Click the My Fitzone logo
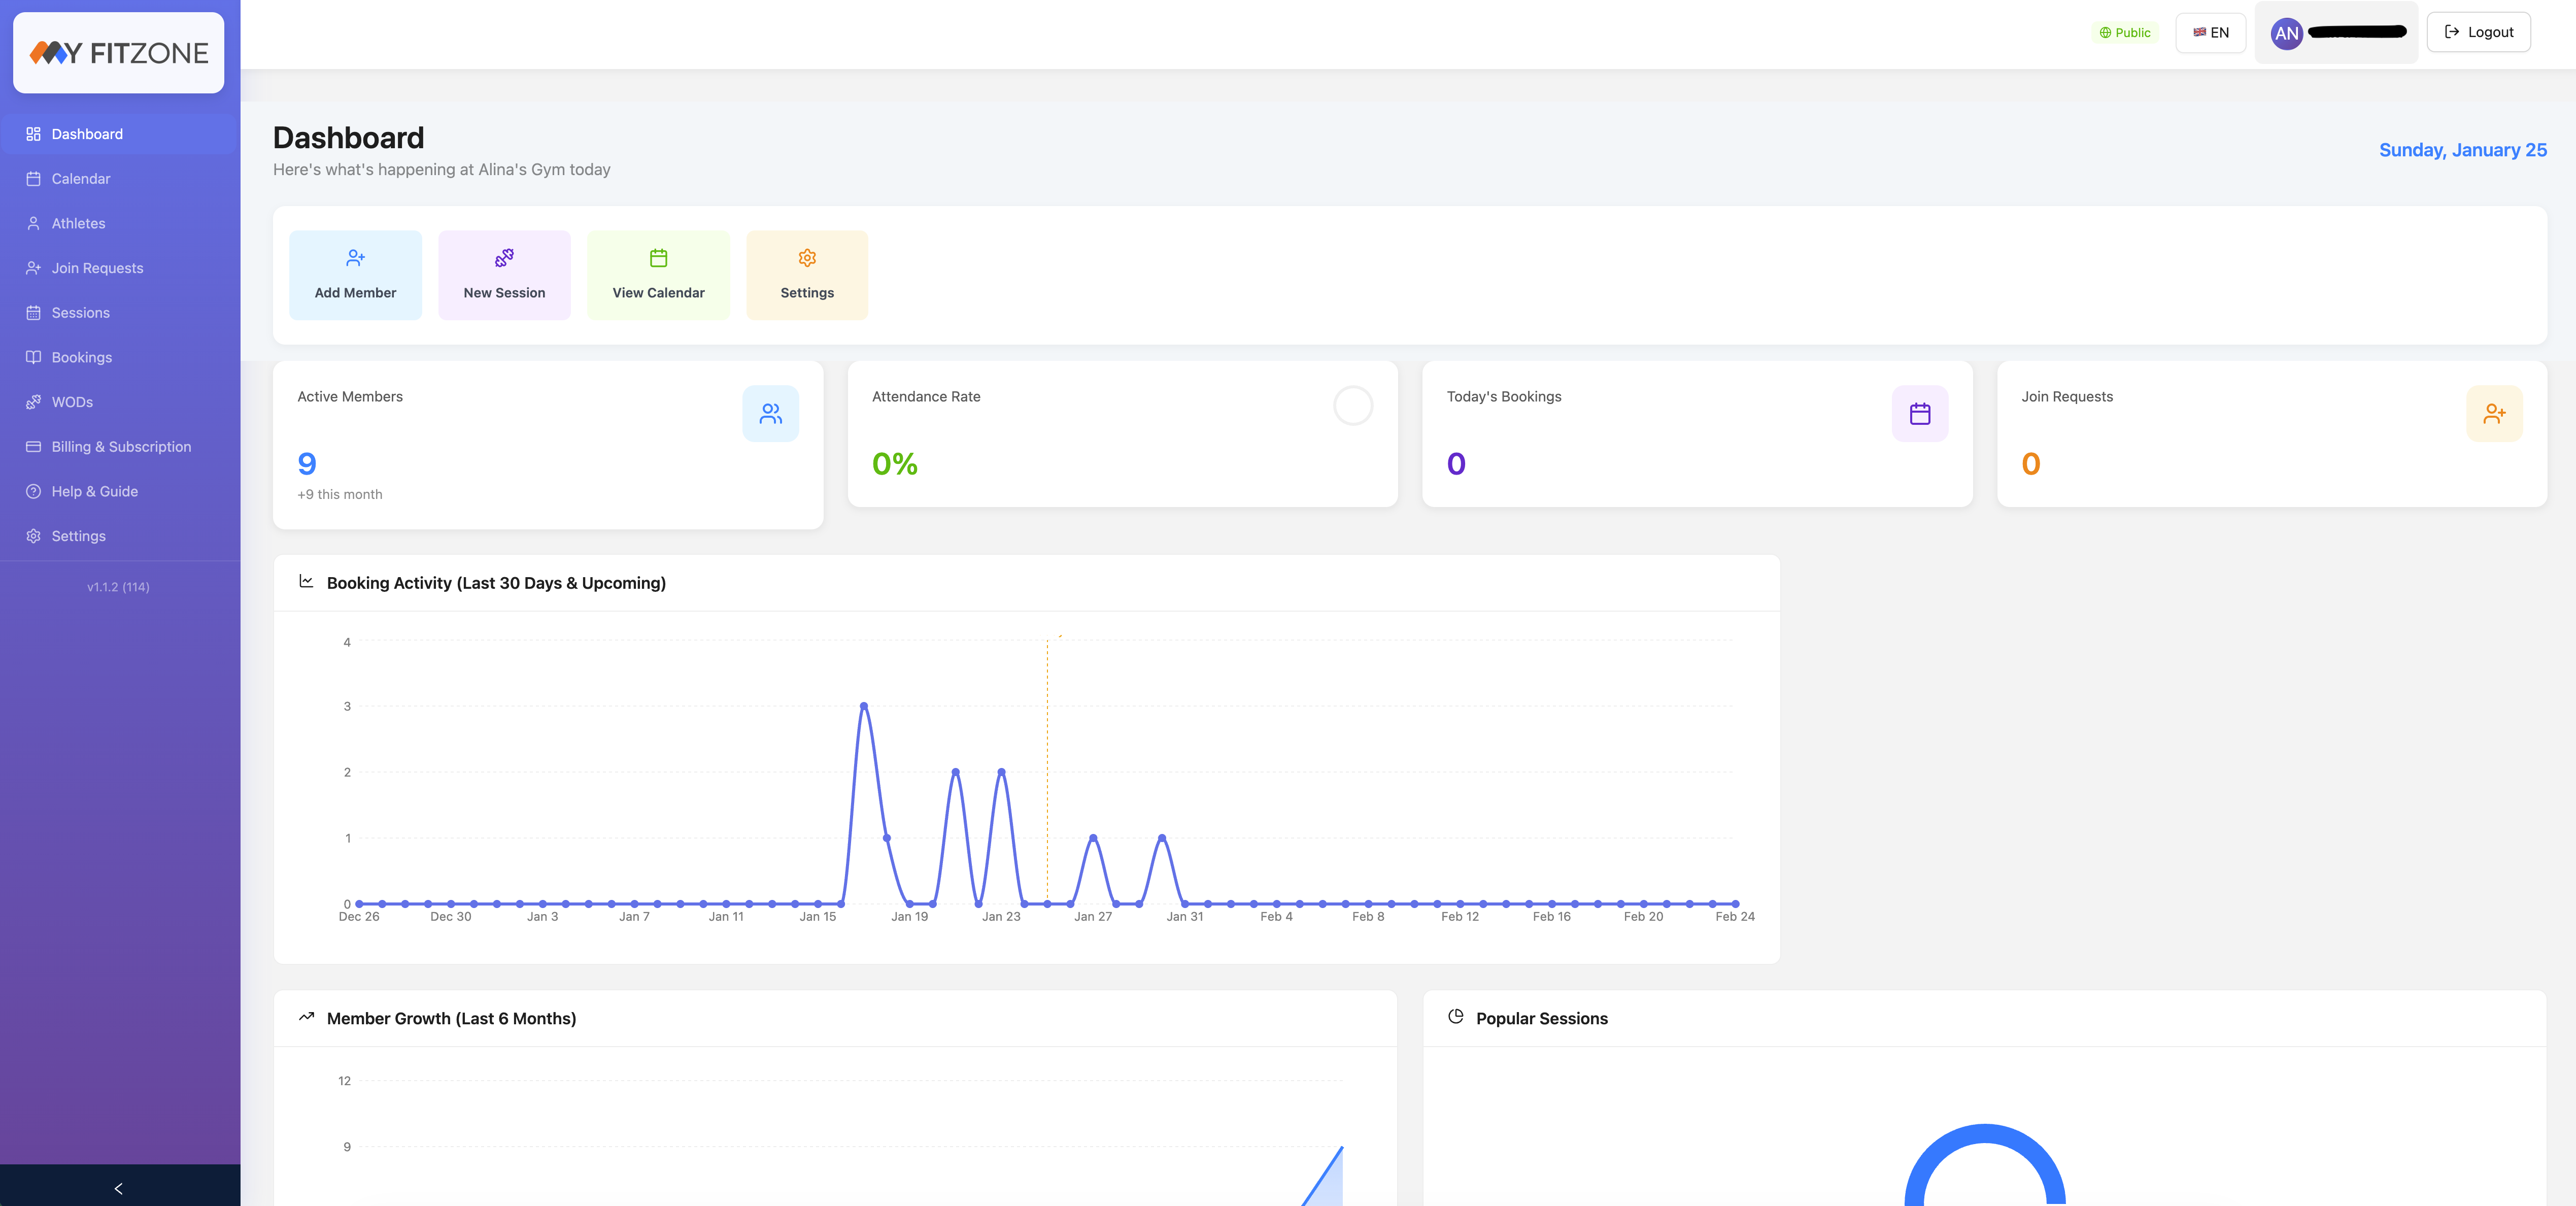Screen dimensions: 2576x1206 [119, 53]
